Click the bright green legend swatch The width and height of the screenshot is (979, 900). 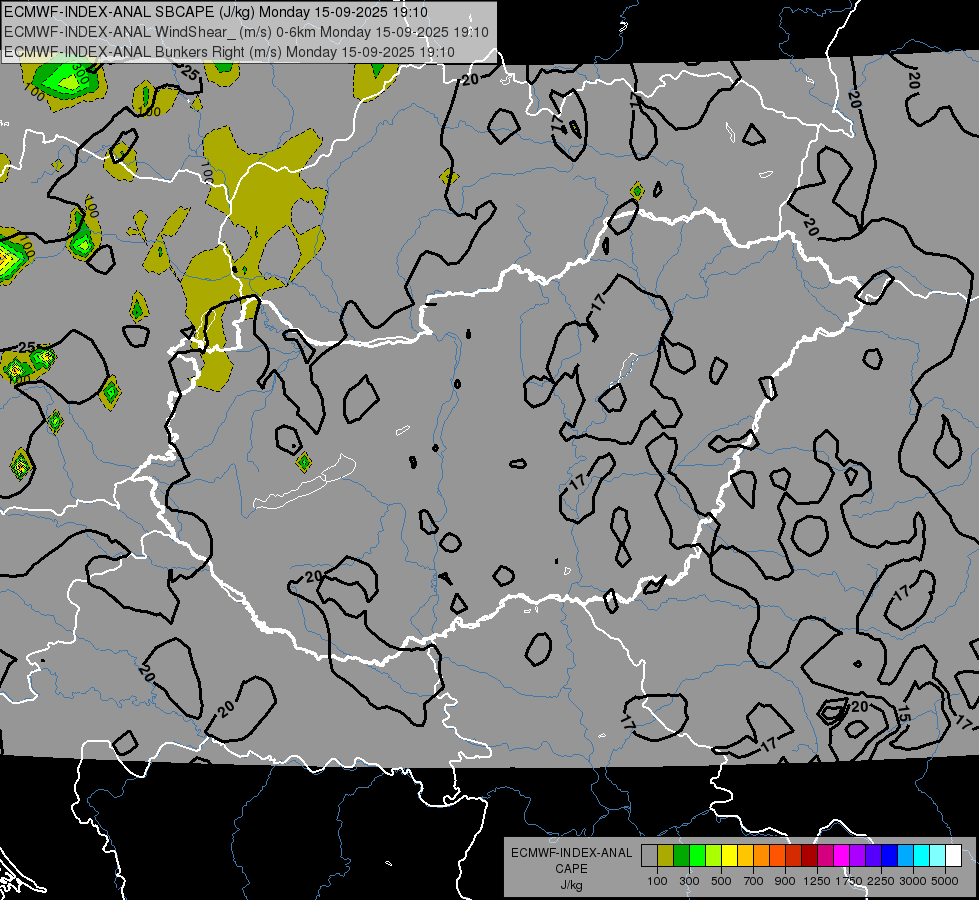pyautogui.click(x=697, y=856)
